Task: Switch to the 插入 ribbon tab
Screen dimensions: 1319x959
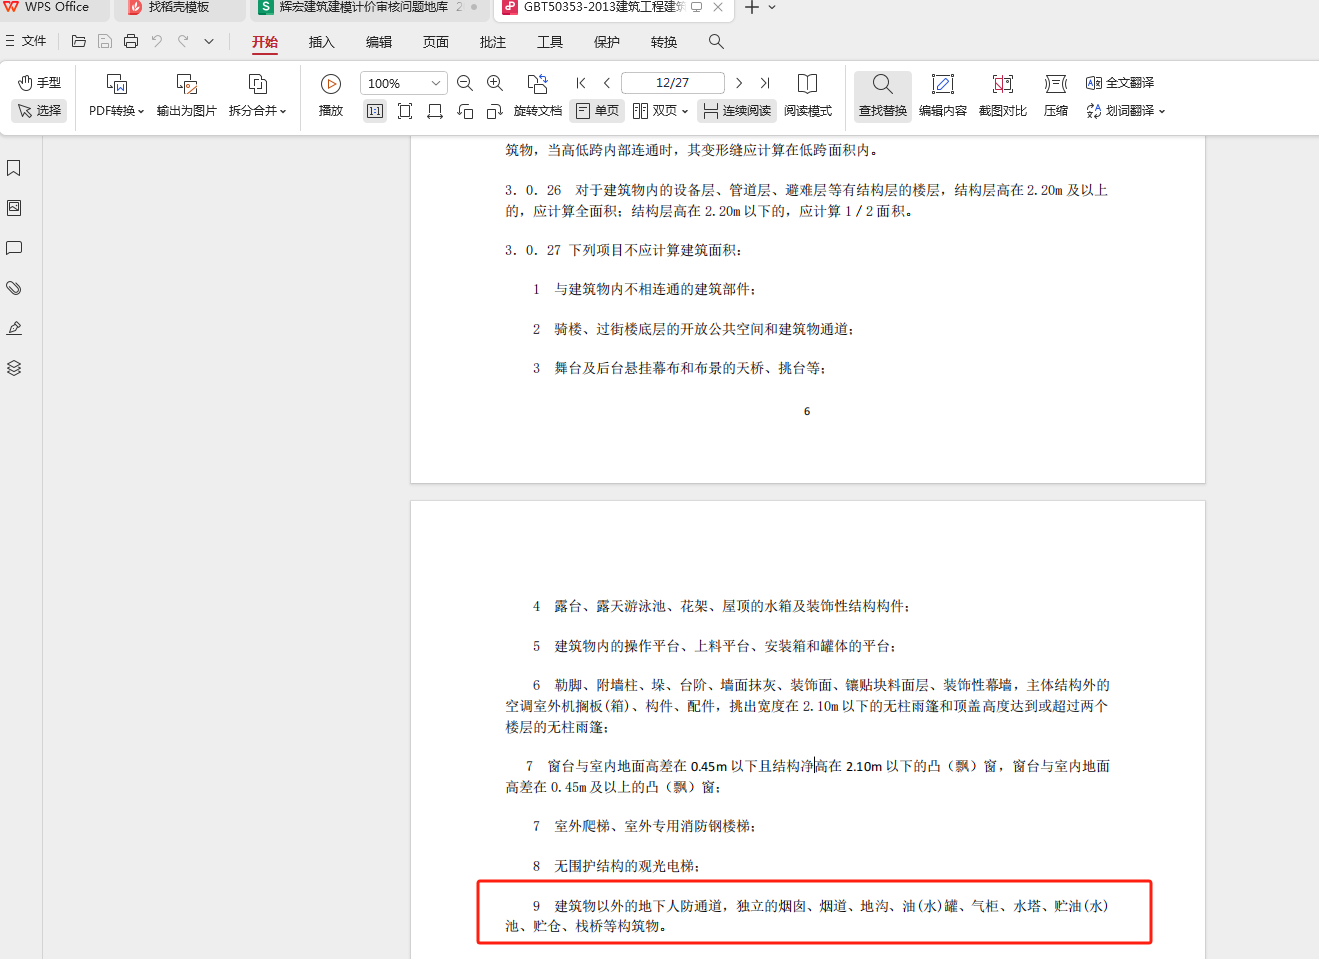Action: pos(322,42)
